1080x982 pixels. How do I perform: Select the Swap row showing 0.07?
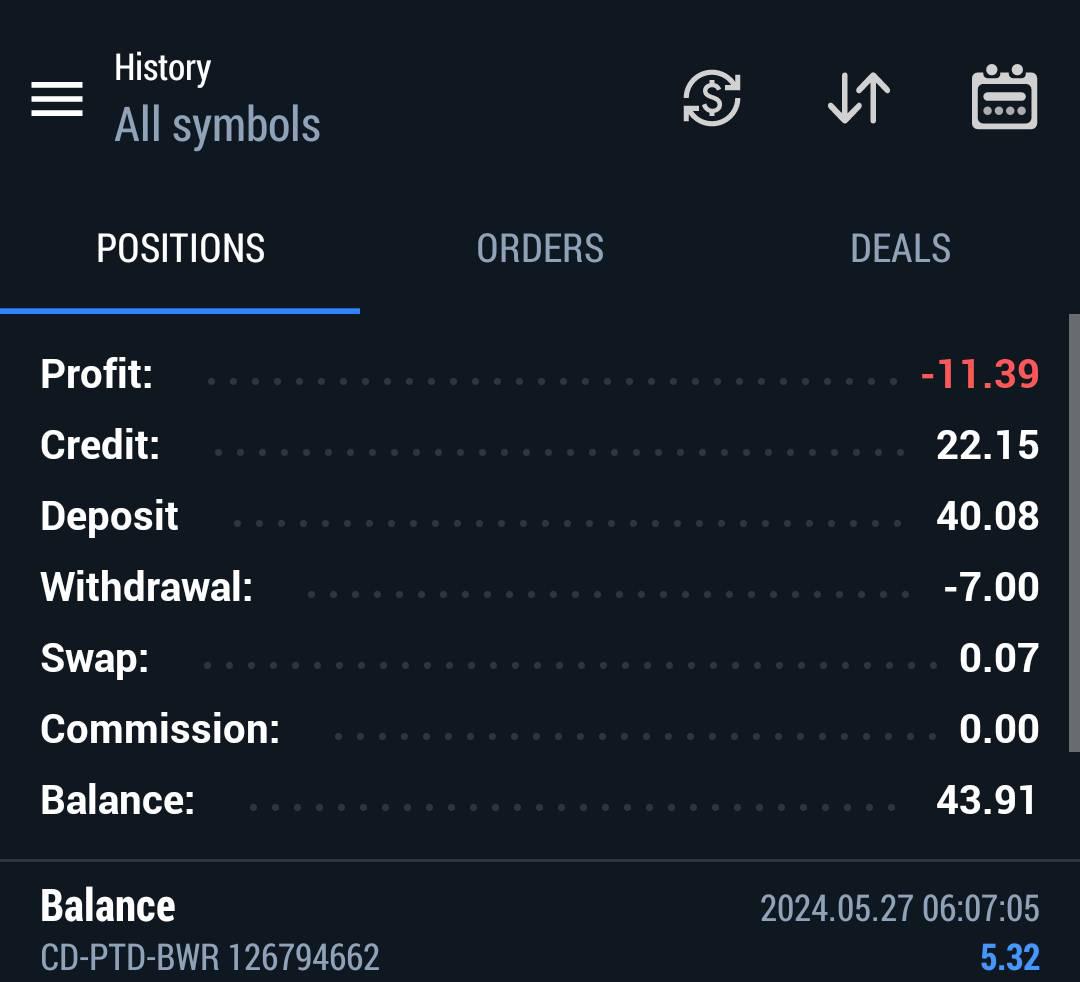coord(539,658)
